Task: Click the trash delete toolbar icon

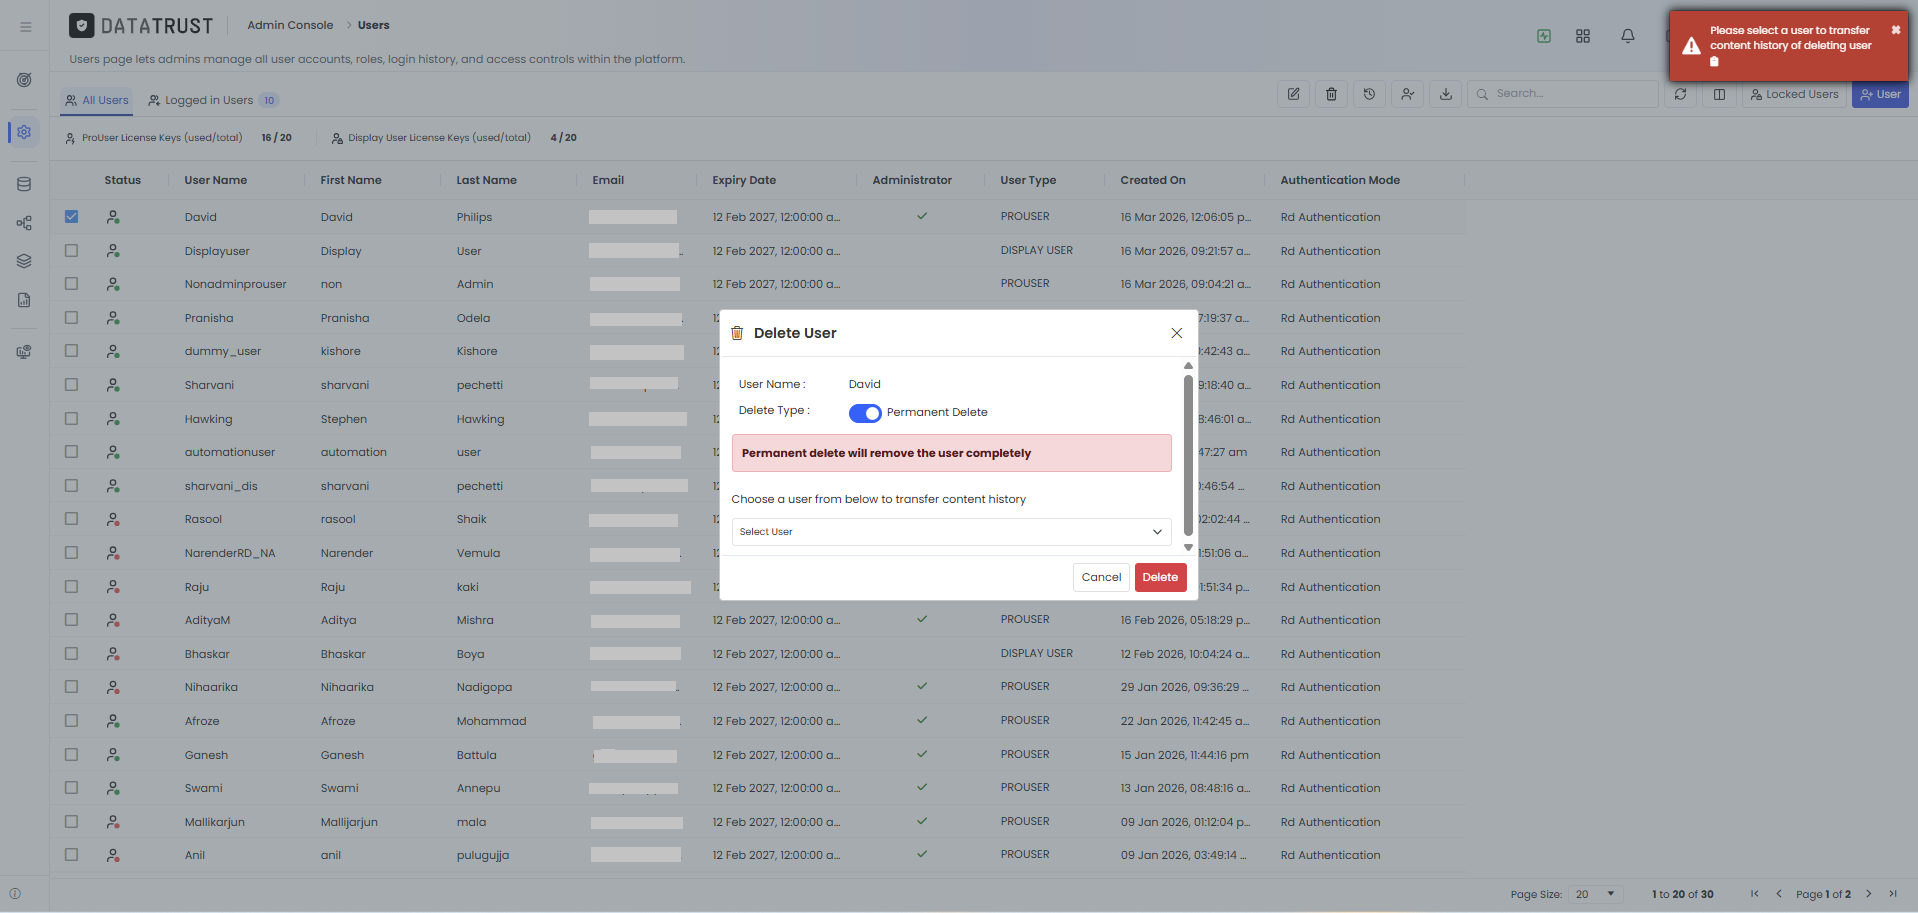Action: point(1331,94)
